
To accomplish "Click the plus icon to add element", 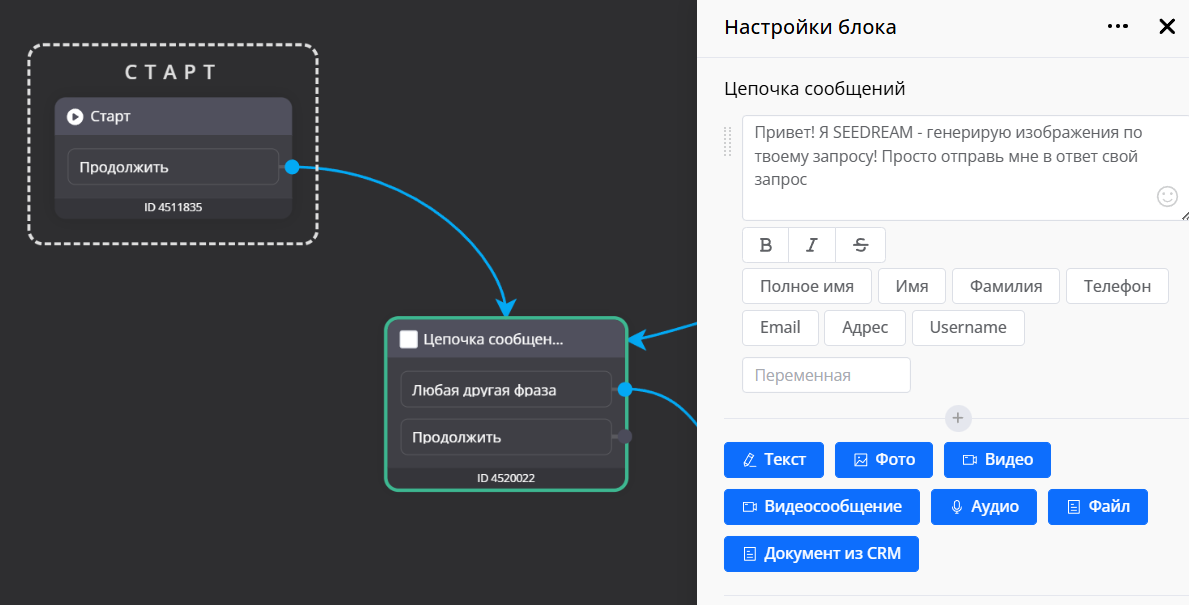I will pyautogui.click(x=958, y=418).
